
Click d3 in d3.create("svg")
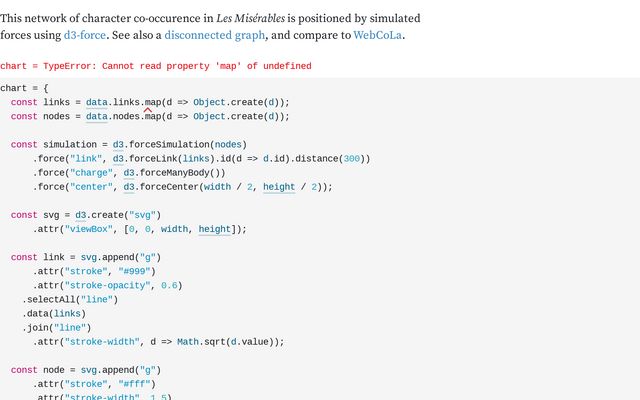click(81, 214)
